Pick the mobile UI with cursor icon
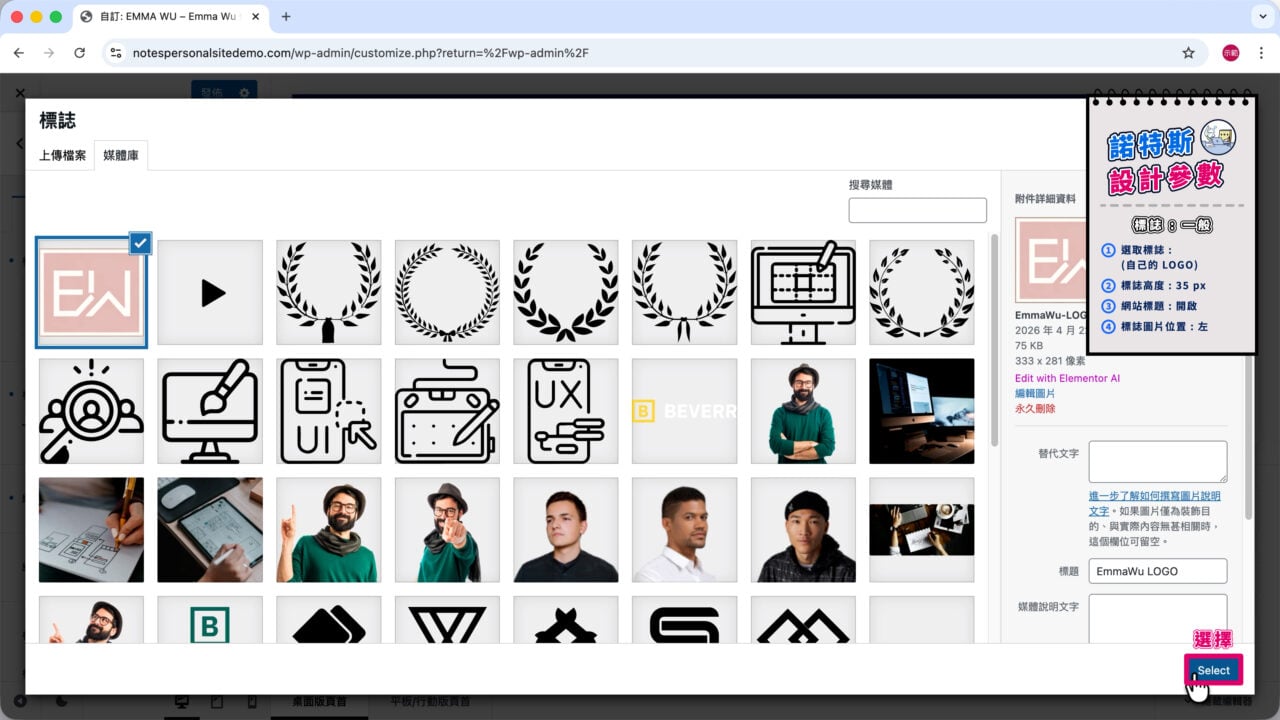This screenshot has width=1280, height=720. (x=329, y=411)
